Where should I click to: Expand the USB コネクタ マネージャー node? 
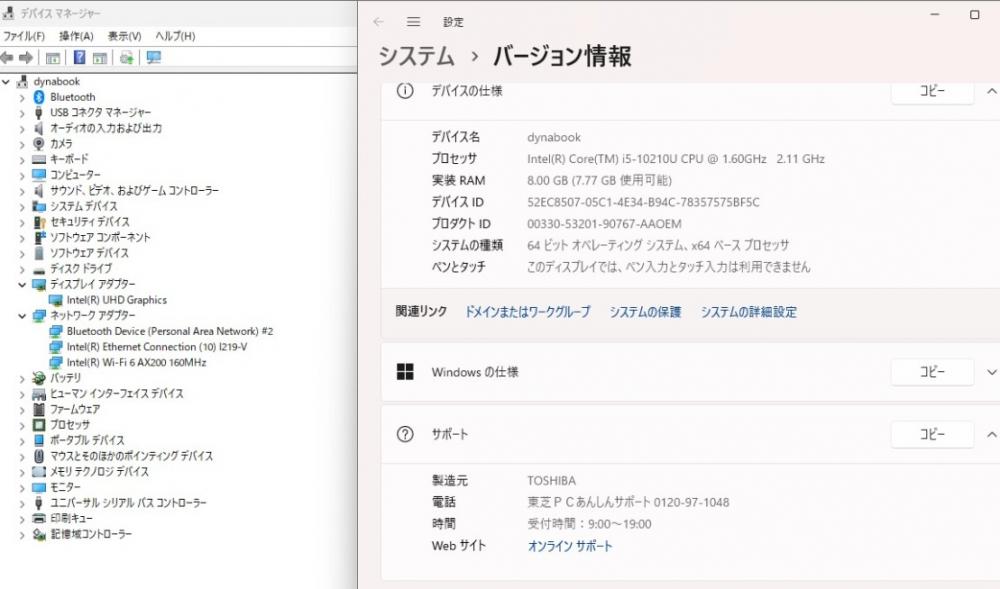22,113
